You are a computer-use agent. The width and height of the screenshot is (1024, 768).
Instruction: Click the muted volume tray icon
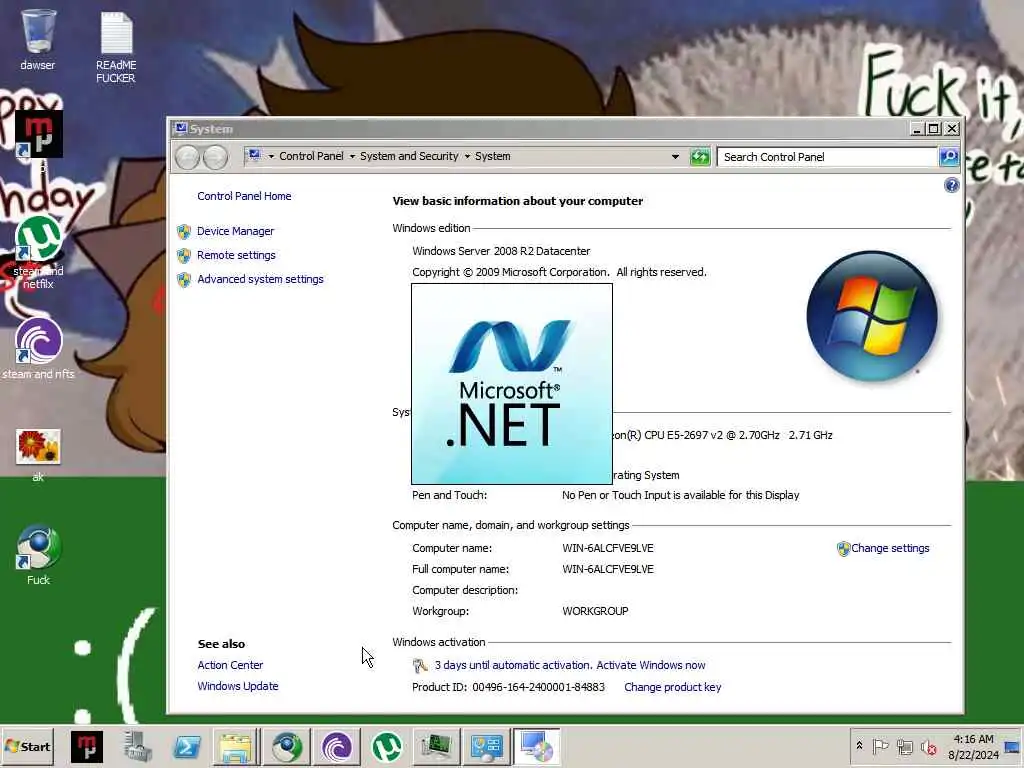tap(928, 747)
